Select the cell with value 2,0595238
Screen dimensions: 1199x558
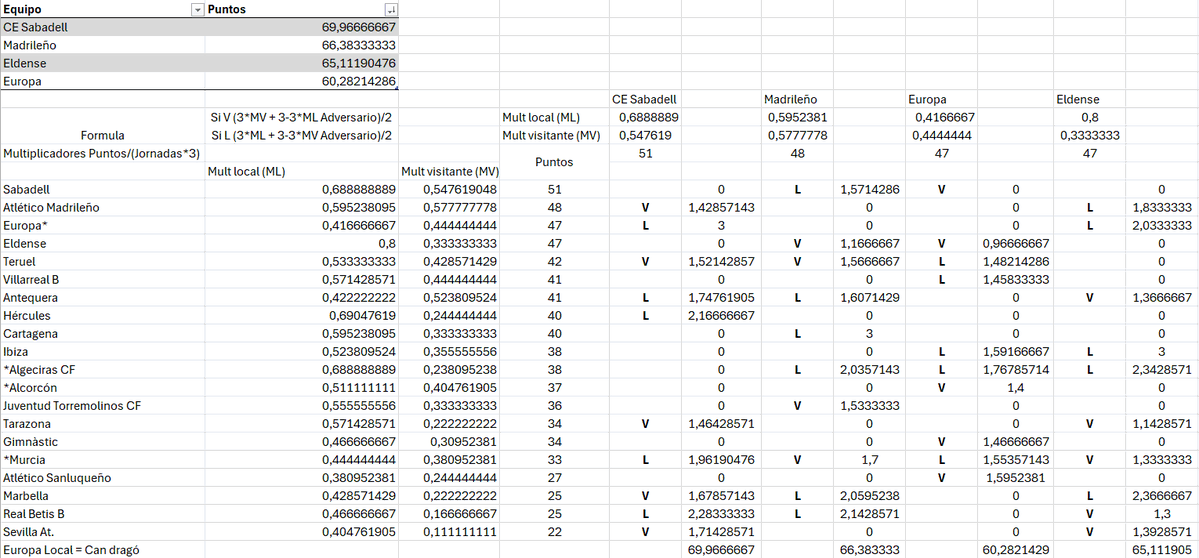(869, 496)
